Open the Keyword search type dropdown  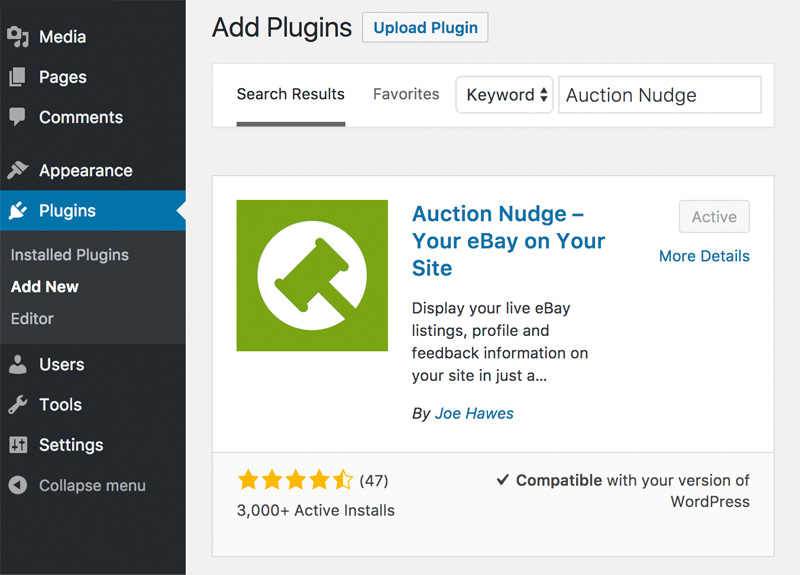504,95
